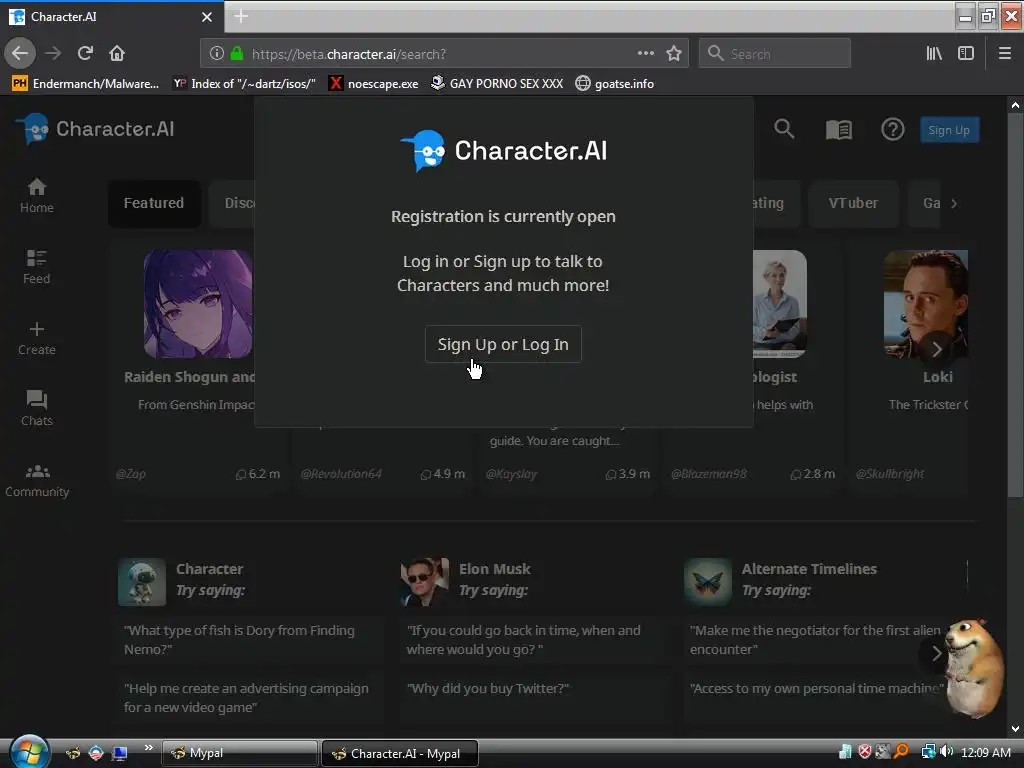Advance featured characters carousel arrow
This screenshot has width=1024, height=768.
coord(936,349)
